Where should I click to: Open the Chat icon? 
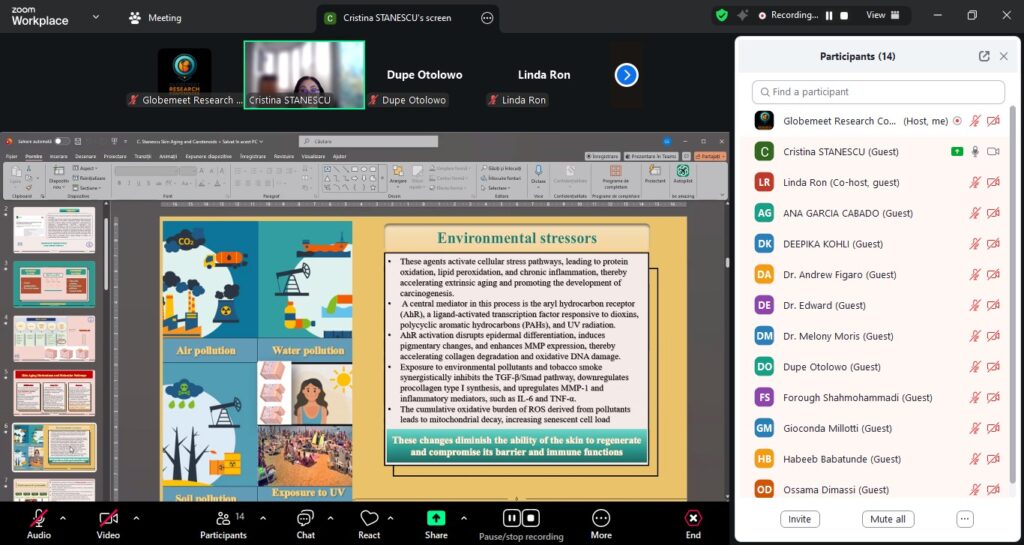[306, 518]
